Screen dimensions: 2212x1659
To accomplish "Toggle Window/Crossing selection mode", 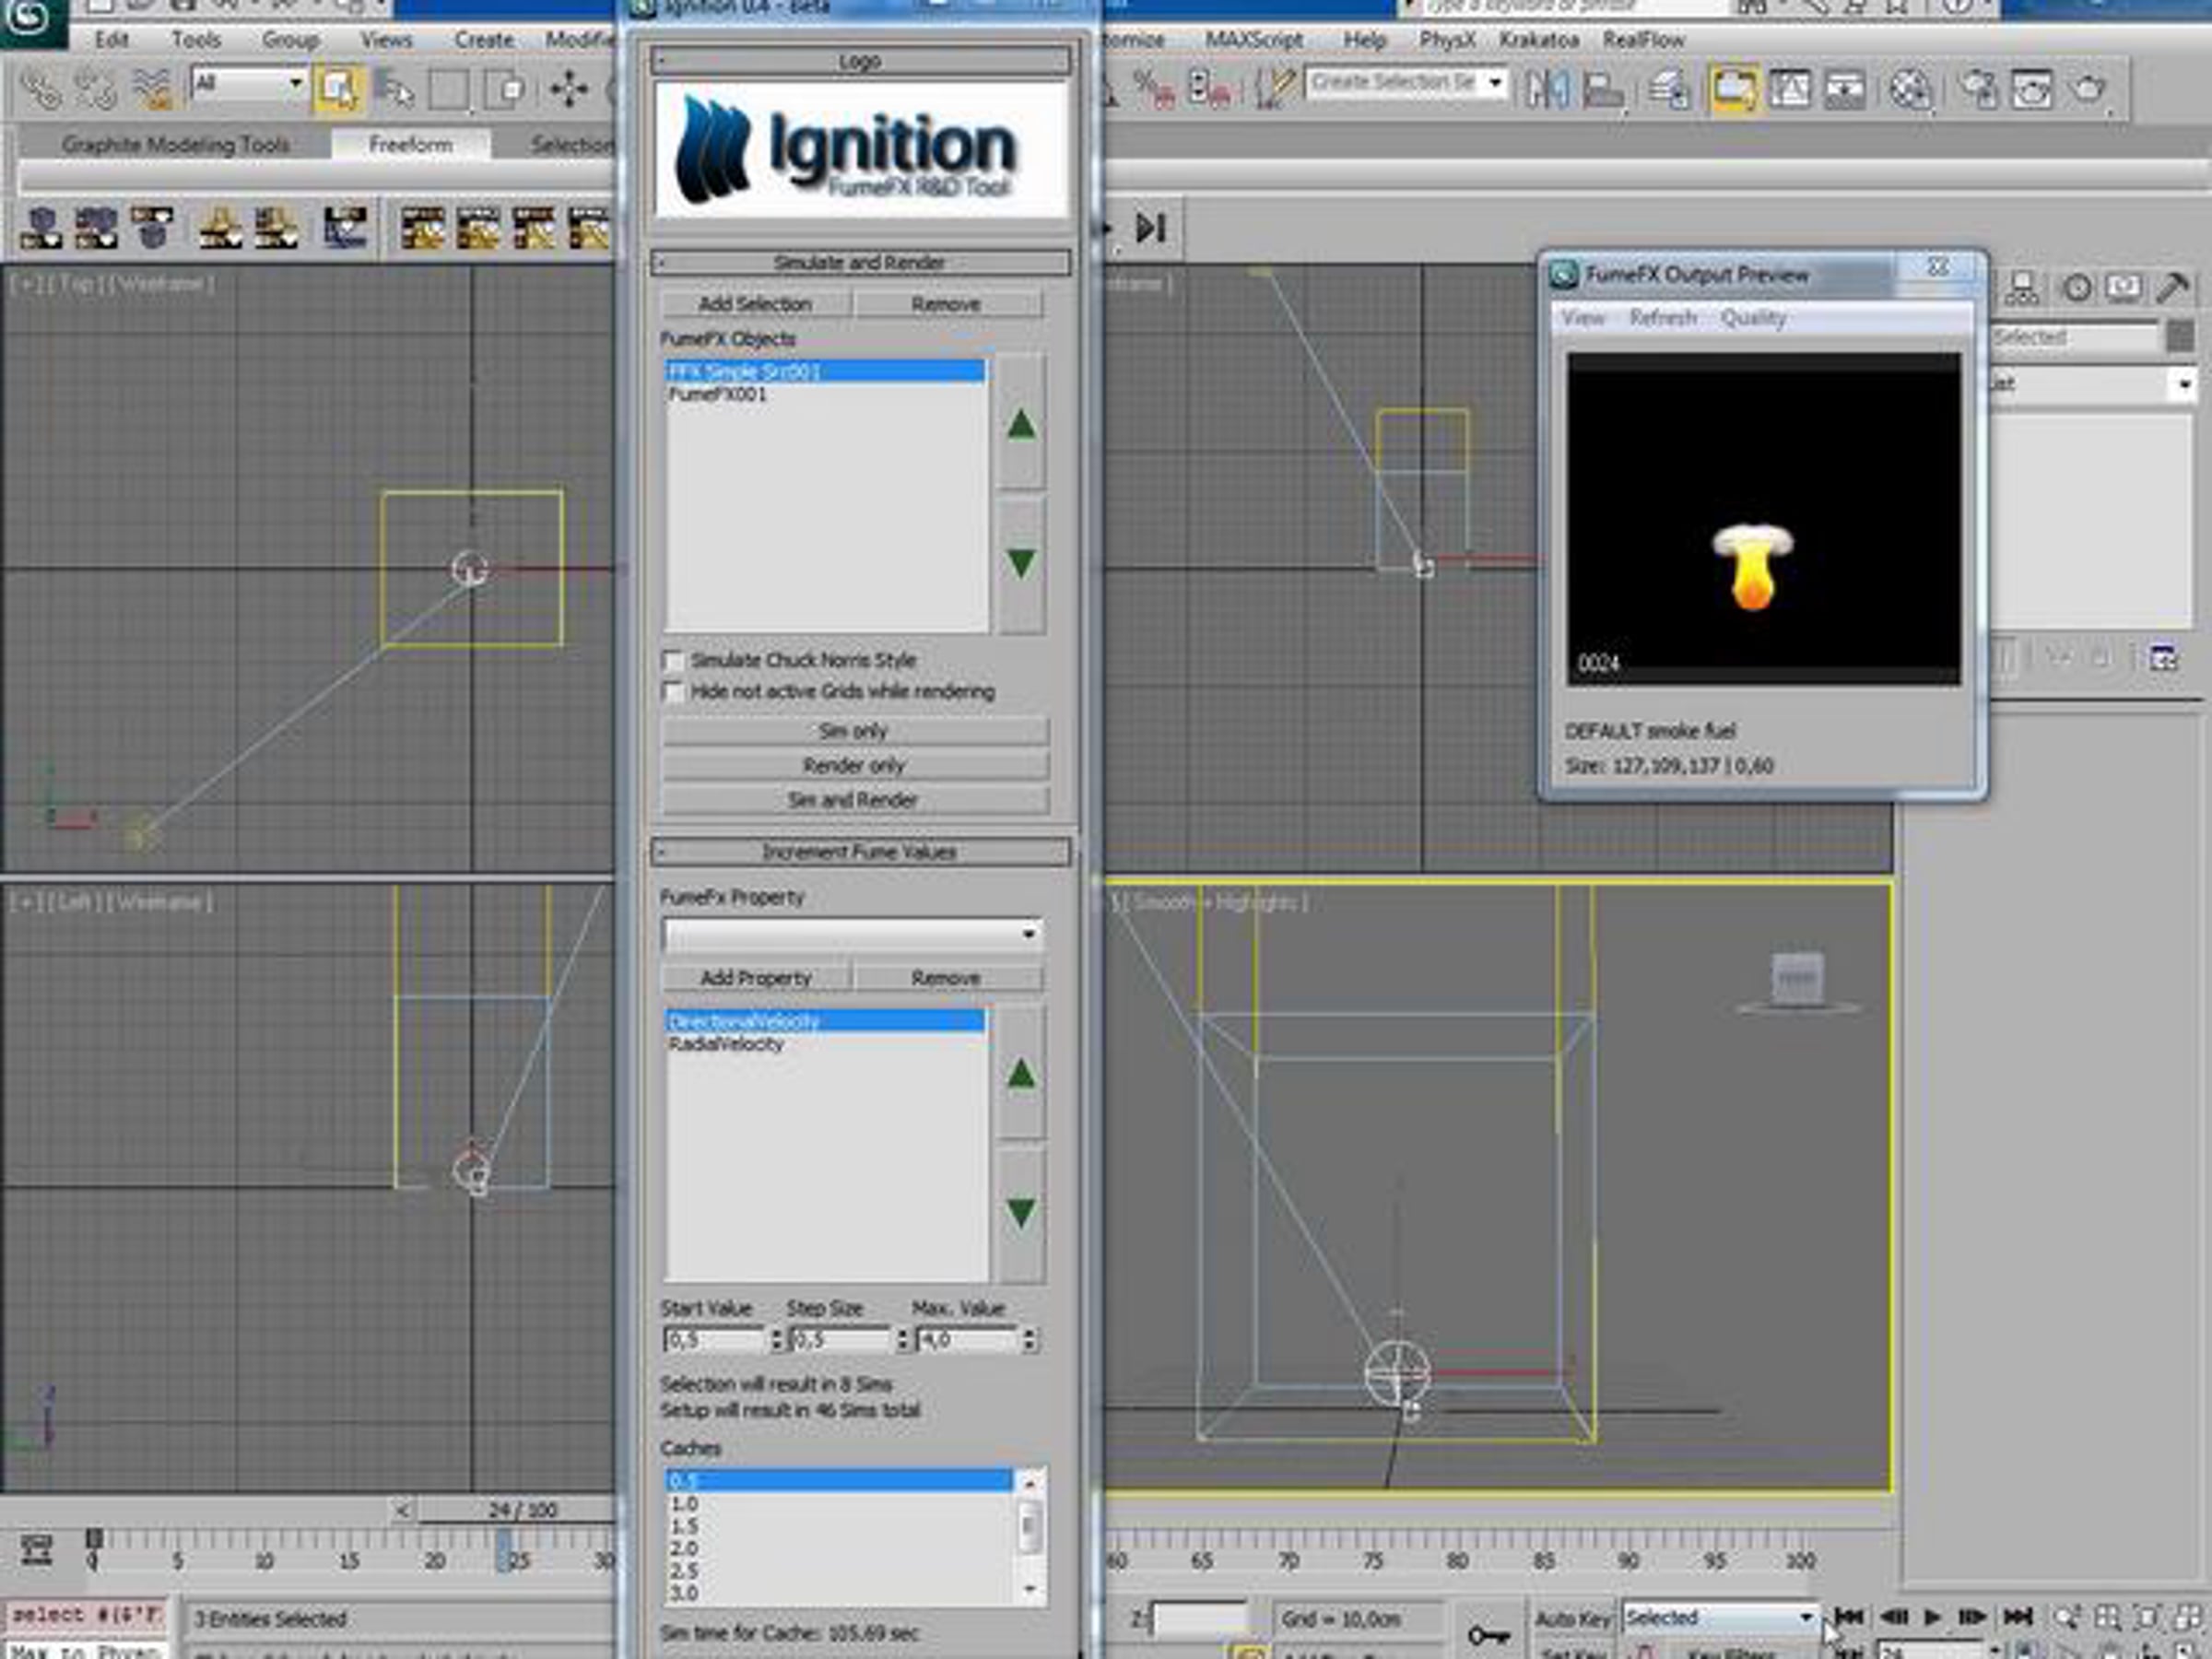I will 506,90.
